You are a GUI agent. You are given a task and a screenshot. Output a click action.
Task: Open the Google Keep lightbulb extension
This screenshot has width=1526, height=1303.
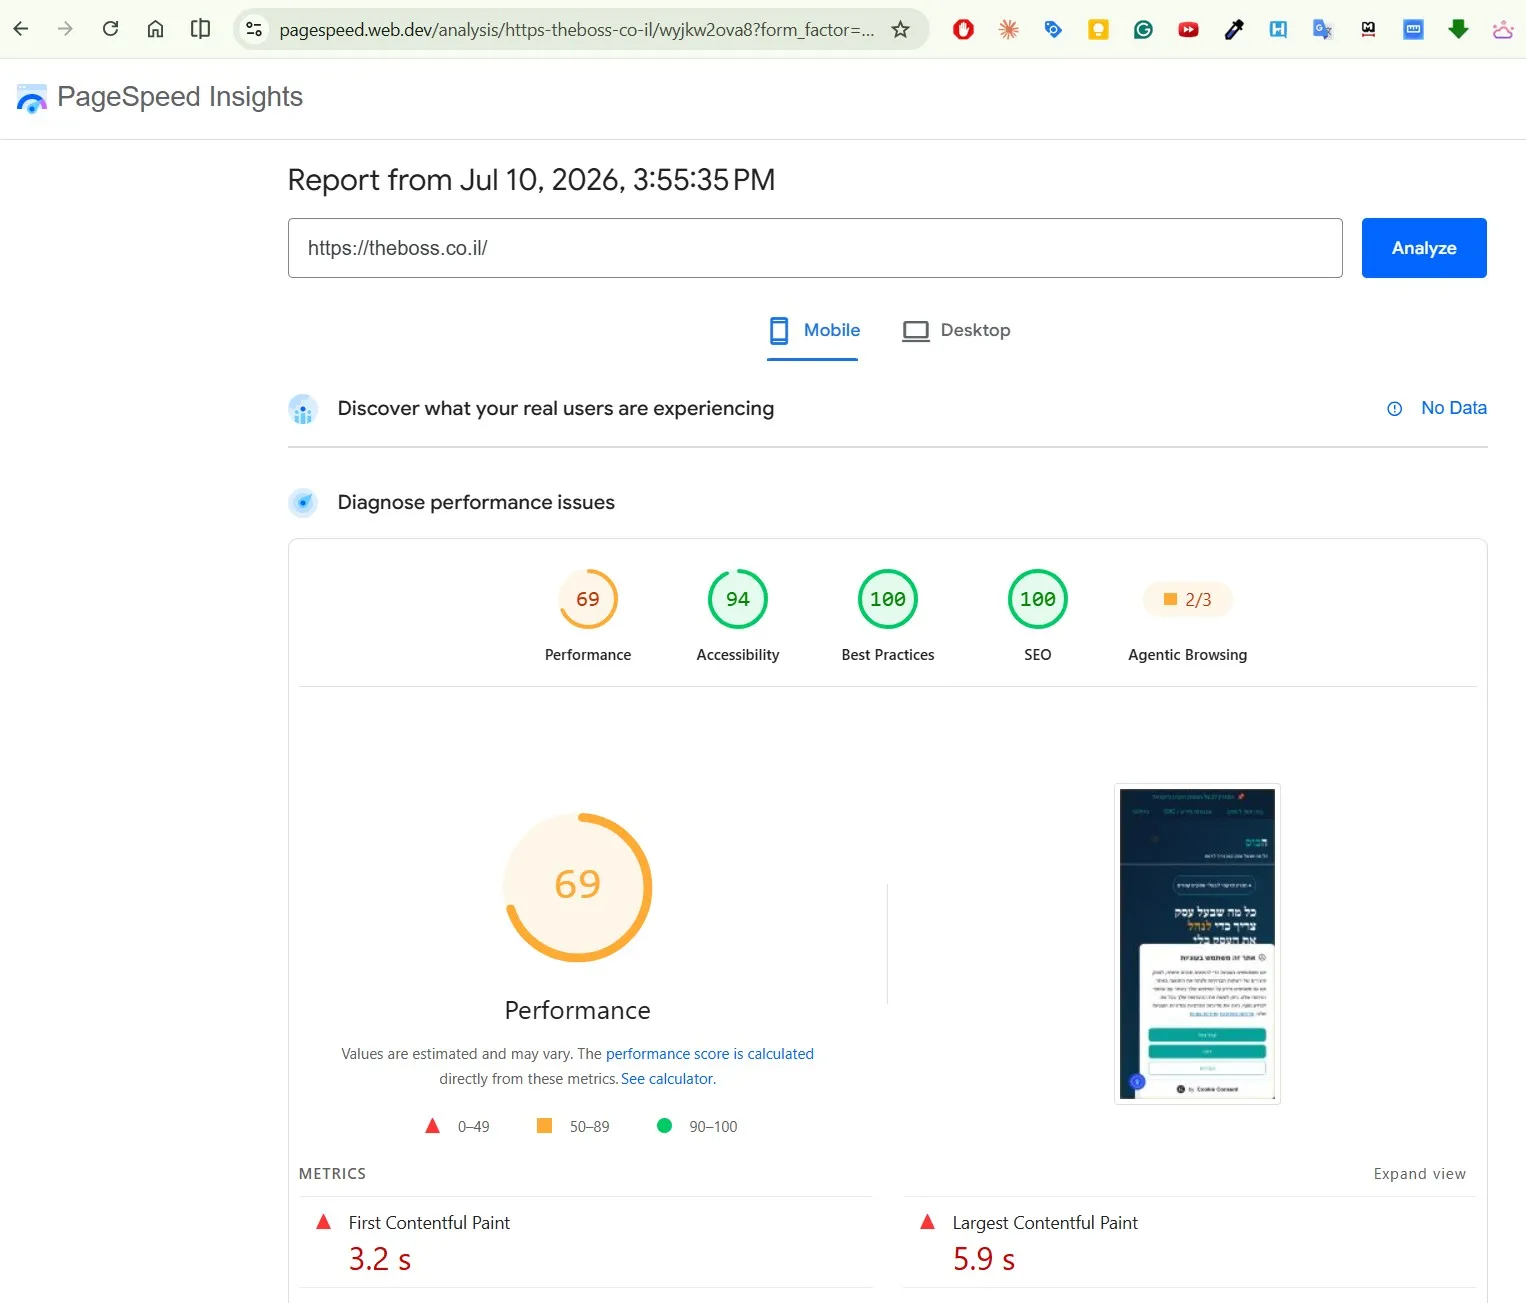click(x=1098, y=29)
